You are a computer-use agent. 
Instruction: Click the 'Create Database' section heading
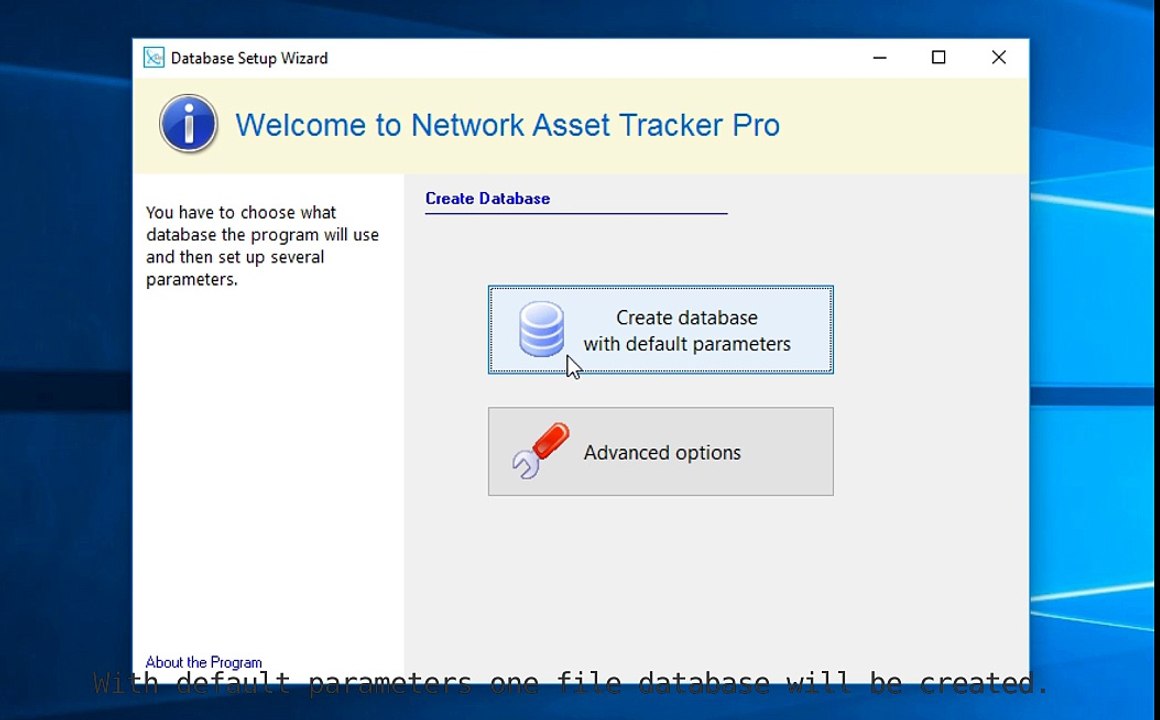click(x=488, y=198)
